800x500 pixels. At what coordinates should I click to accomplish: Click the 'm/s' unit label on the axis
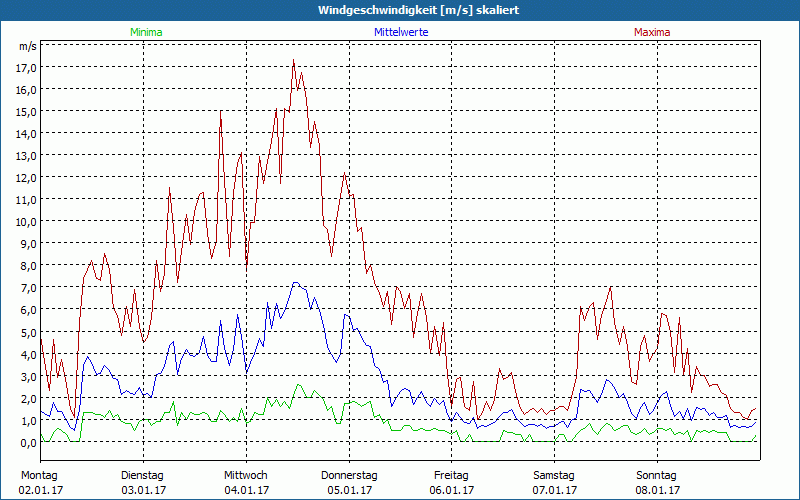click(28, 46)
